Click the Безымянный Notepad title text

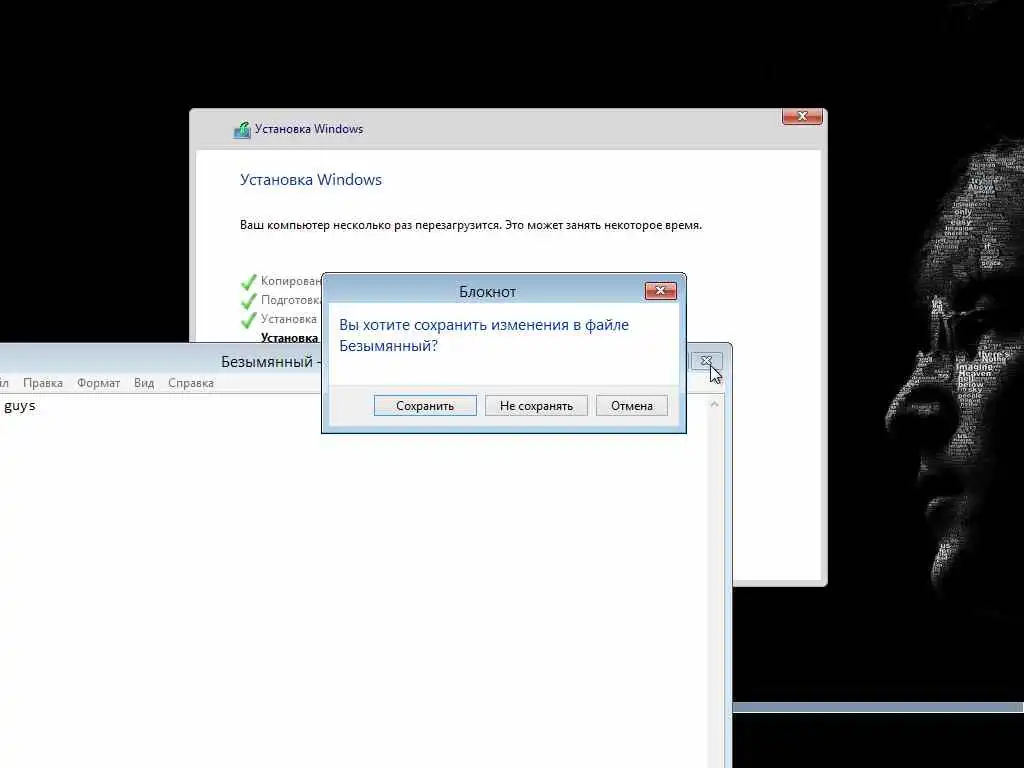[x=266, y=362]
